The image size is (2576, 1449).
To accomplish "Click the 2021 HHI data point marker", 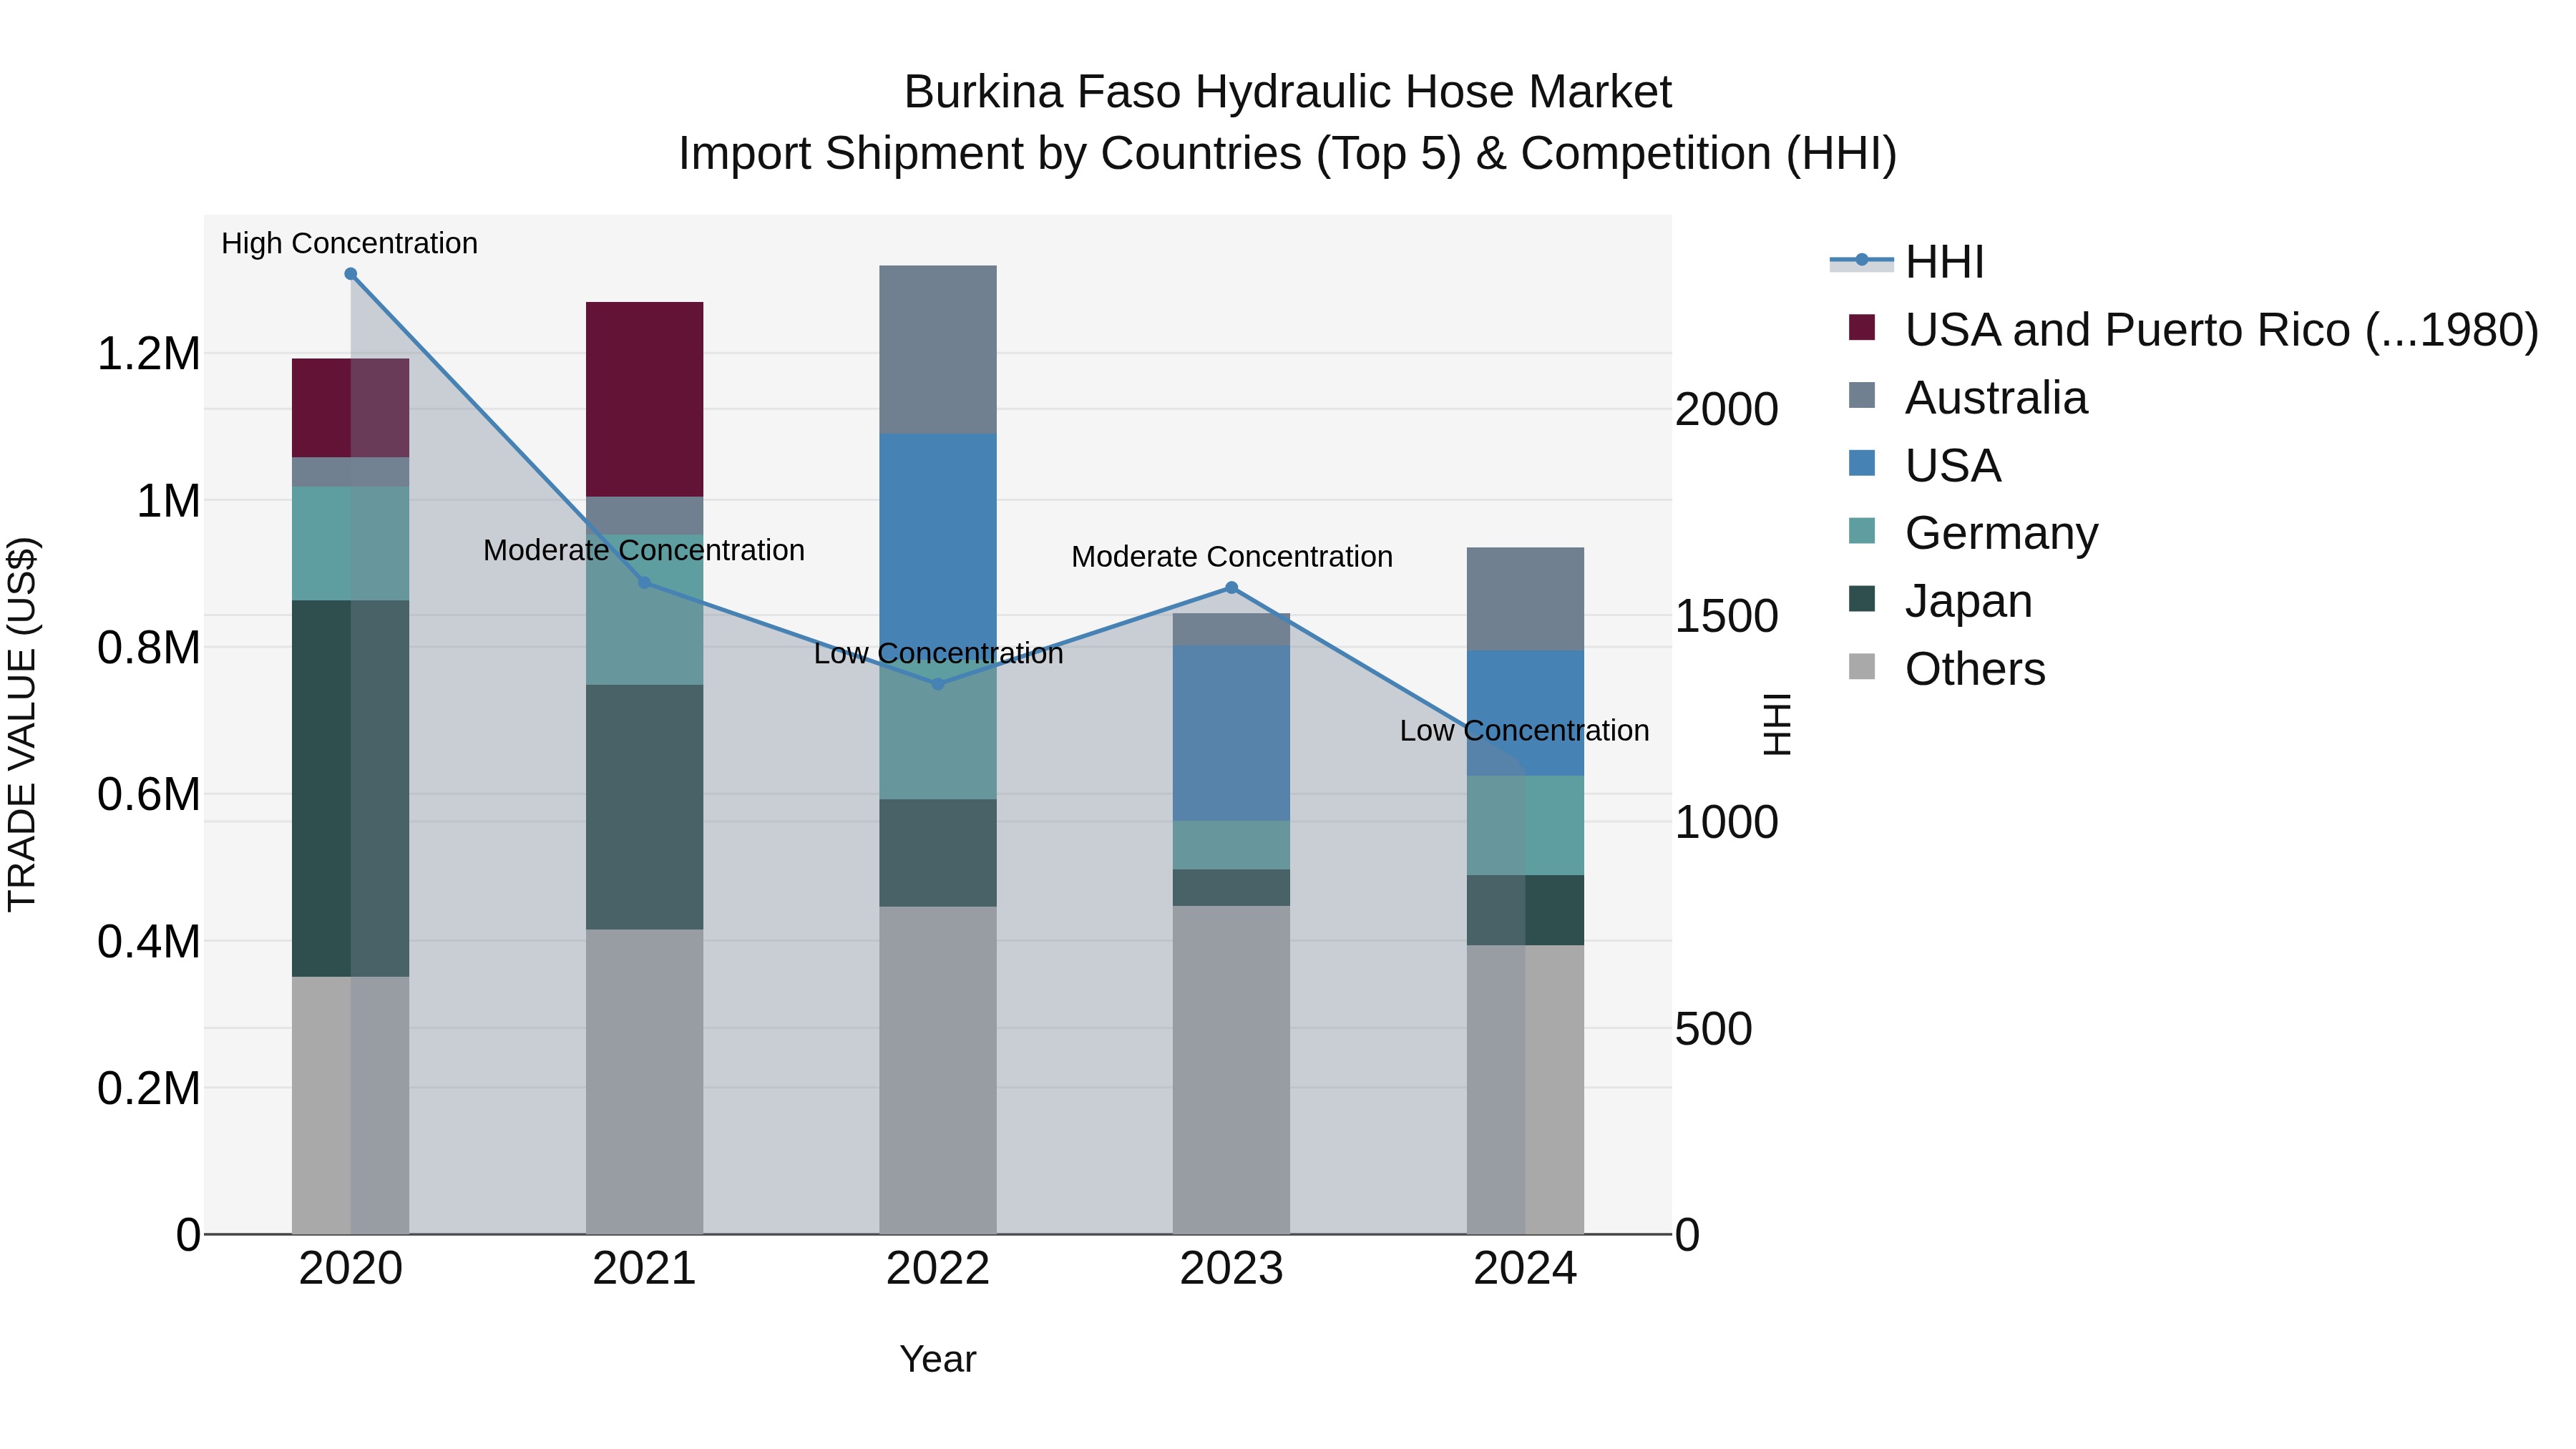I will pos(644,583).
